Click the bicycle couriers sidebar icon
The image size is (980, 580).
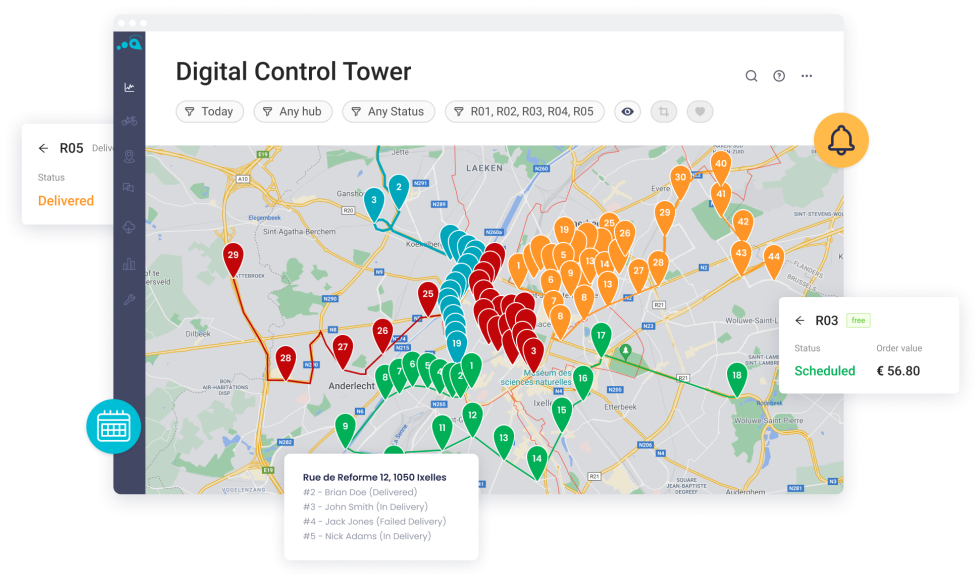click(129, 121)
